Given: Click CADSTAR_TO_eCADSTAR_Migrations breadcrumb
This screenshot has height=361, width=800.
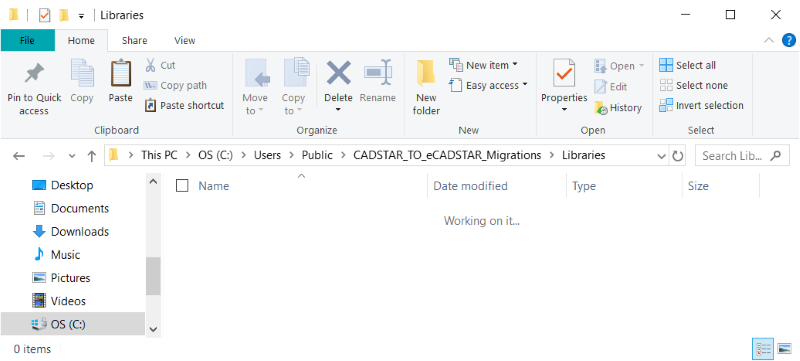Looking at the screenshot, I should click(x=447, y=156).
